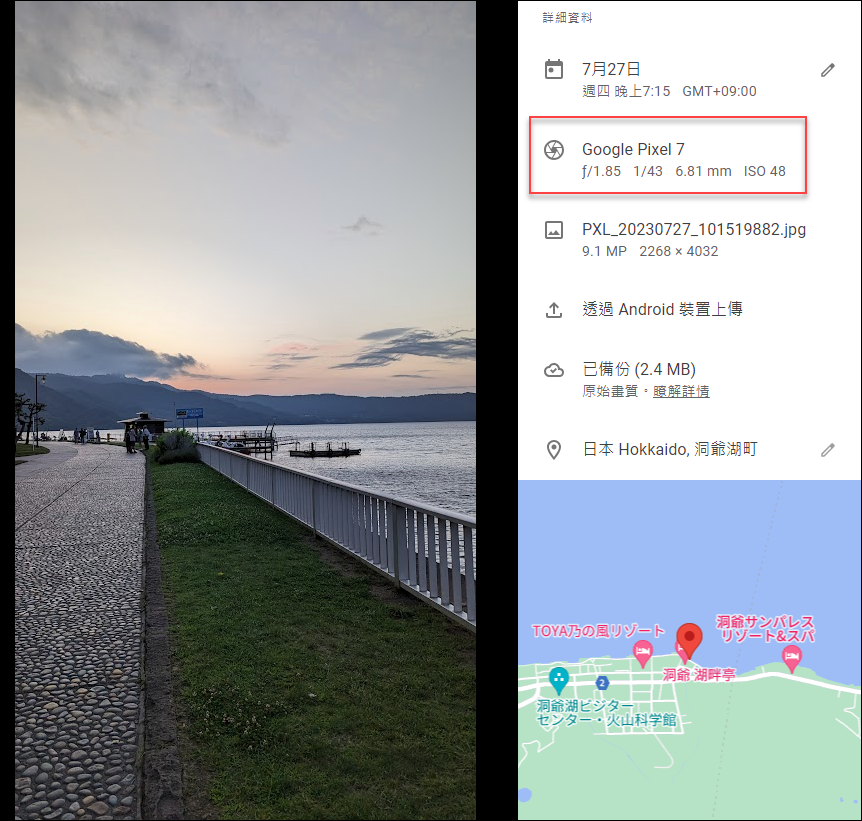The height and width of the screenshot is (821, 862).
Task: Click TOYA乃の風リゾート hotel pin
Action: point(642,653)
